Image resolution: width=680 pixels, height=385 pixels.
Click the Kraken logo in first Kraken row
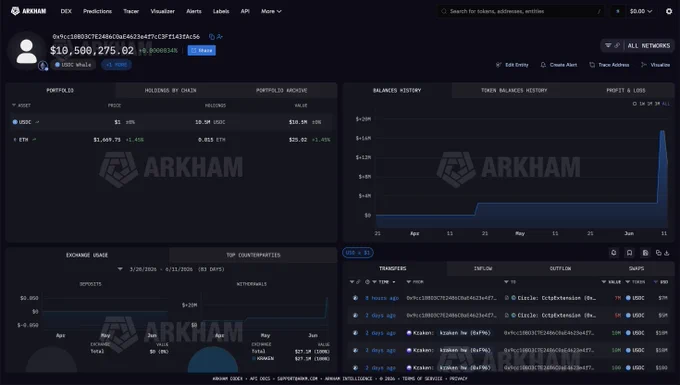[409, 333]
